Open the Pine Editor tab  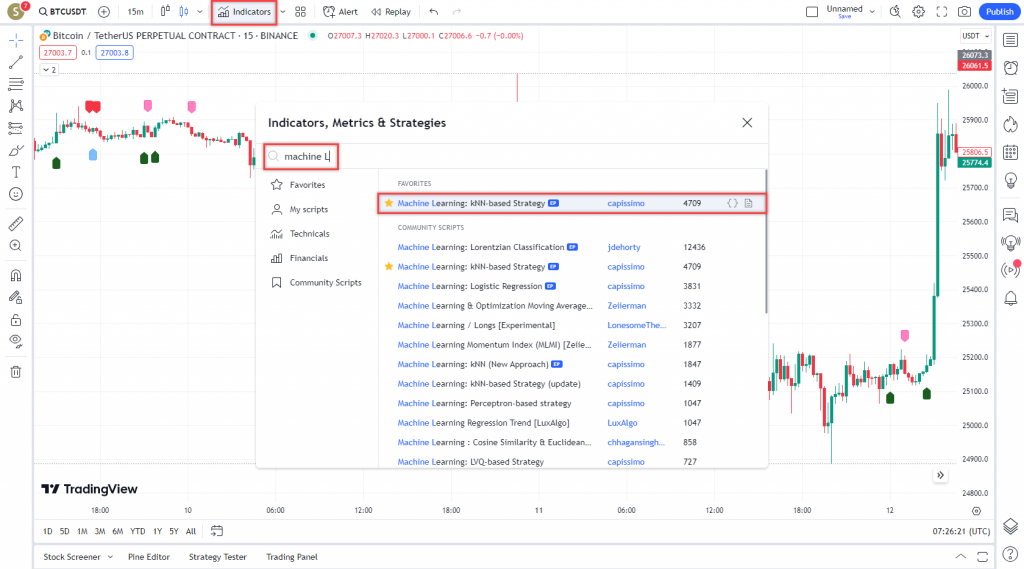[149, 557]
